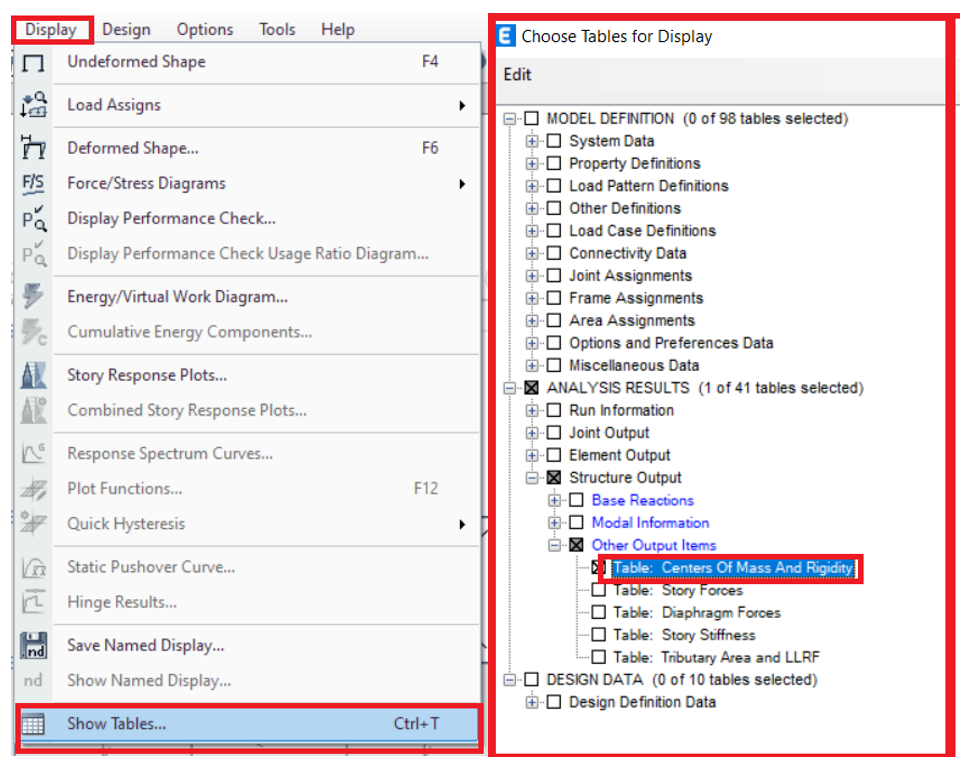Image resolution: width=969 pixels, height=768 pixels.
Task: Open the Edit menu in tables dialog
Action: pyautogui.click(x=517, y=75)
